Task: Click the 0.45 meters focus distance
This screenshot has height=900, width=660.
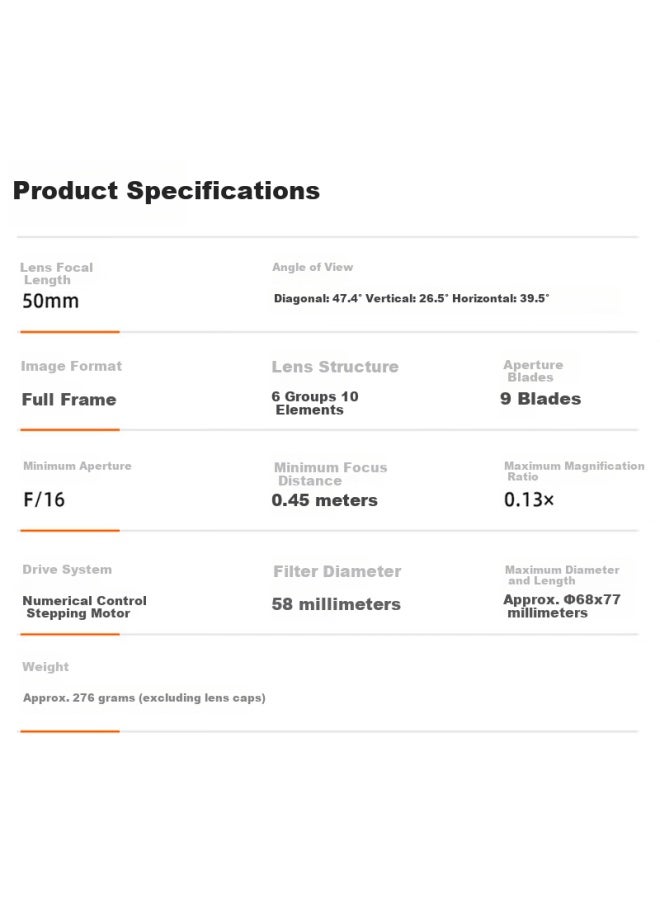Action: point(325,500)
